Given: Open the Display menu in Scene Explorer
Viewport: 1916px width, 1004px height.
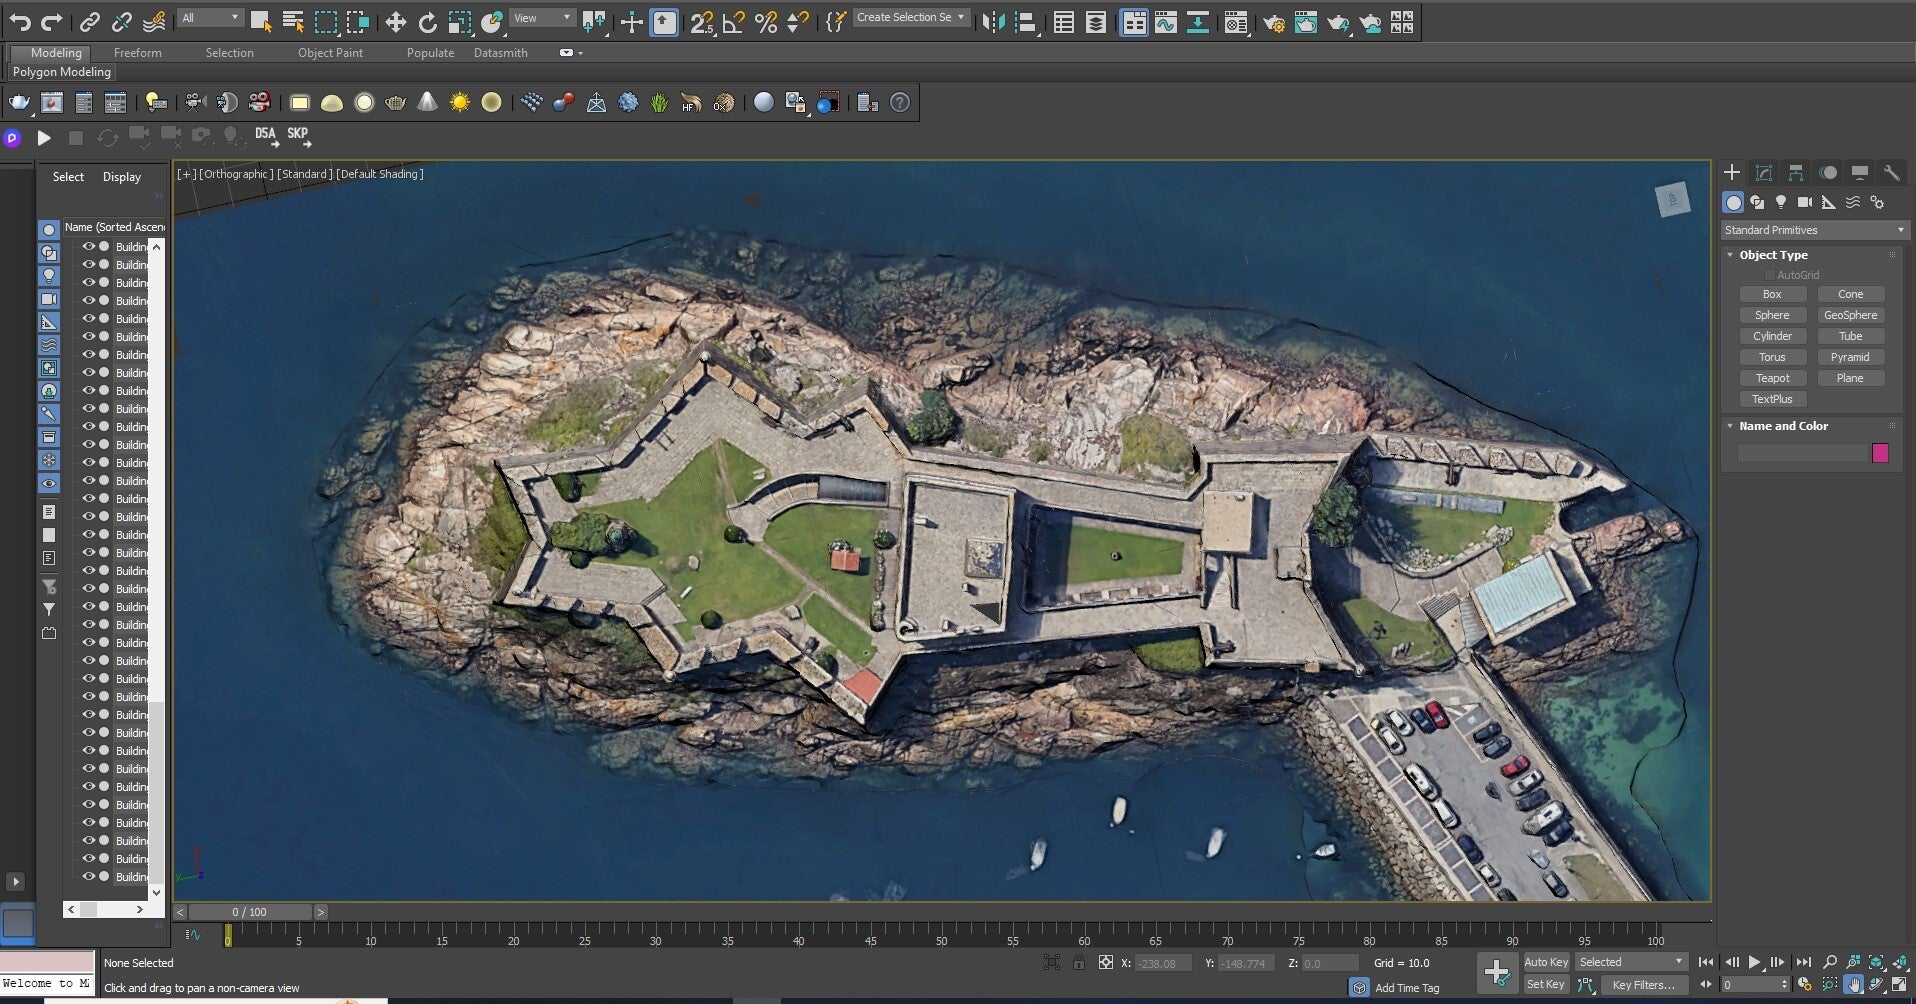Looking at the screenshot, I should click(121, 177).
